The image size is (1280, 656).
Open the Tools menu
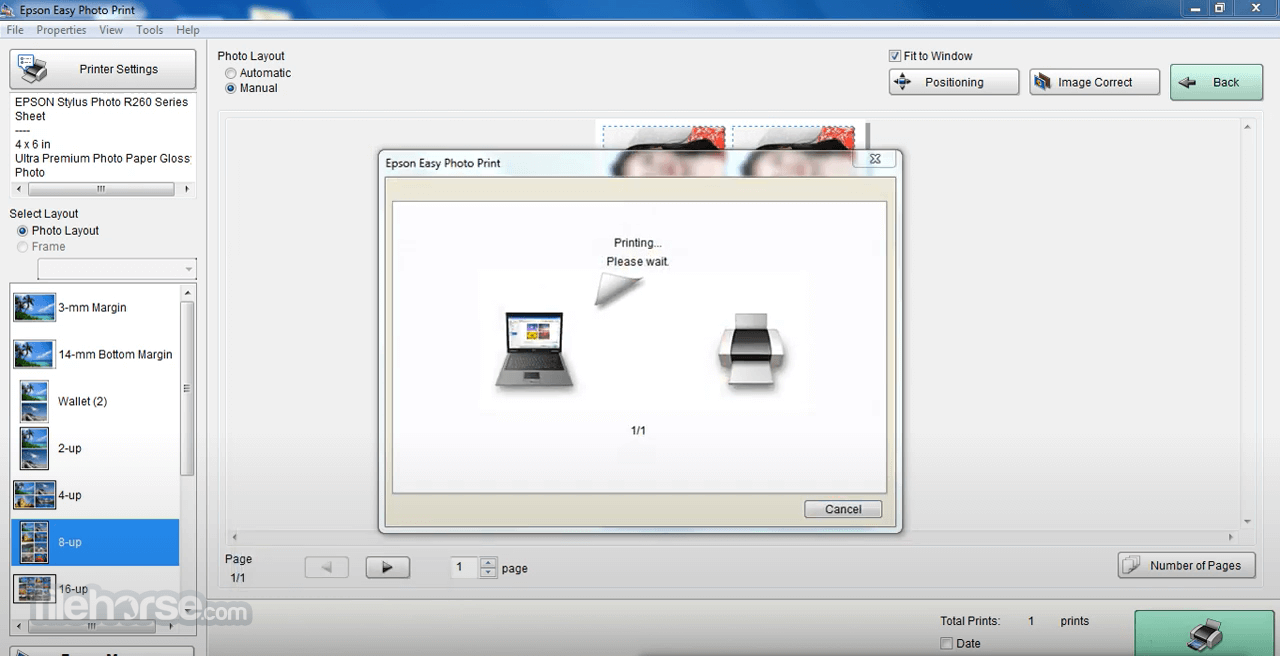(150, 30)
